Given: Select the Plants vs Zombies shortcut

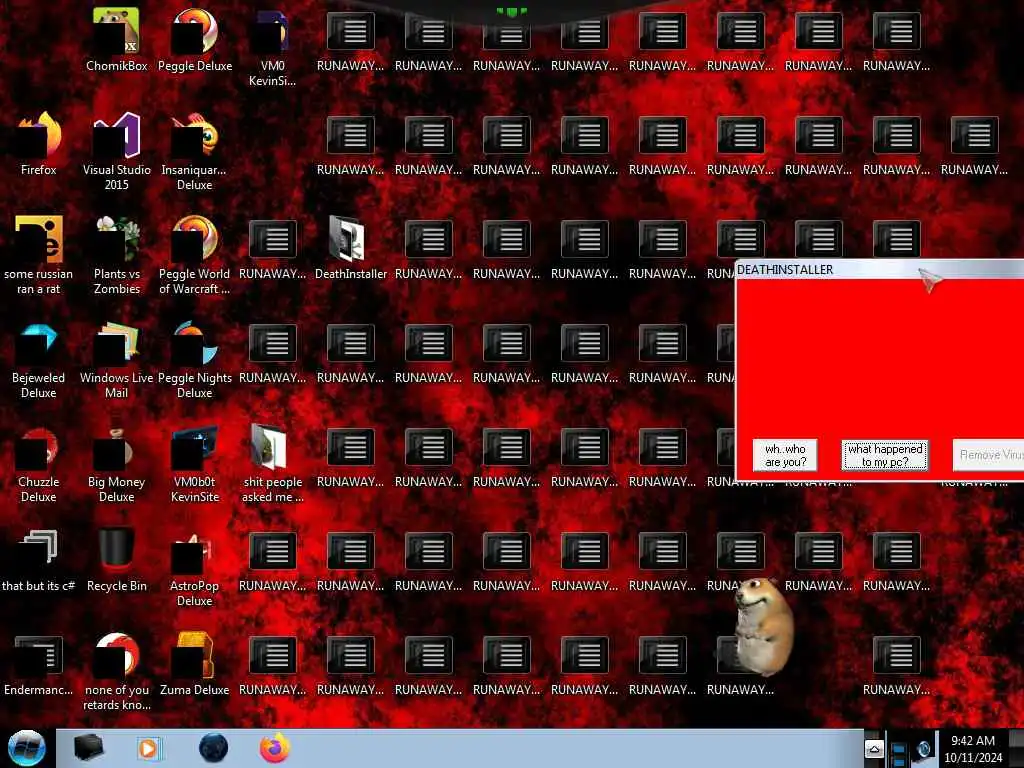Looking at the screenshot, I should [116, 255].
